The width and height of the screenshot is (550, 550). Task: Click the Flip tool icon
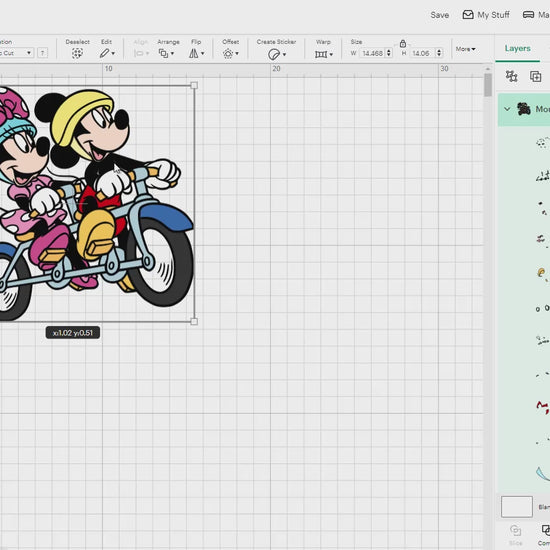(193, 53)
